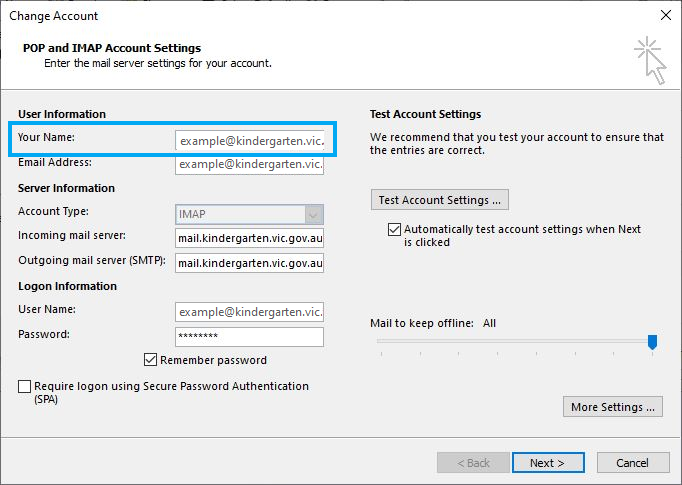Toggle the Remember password checkbox
682x485 pixels.
point(150,360)
